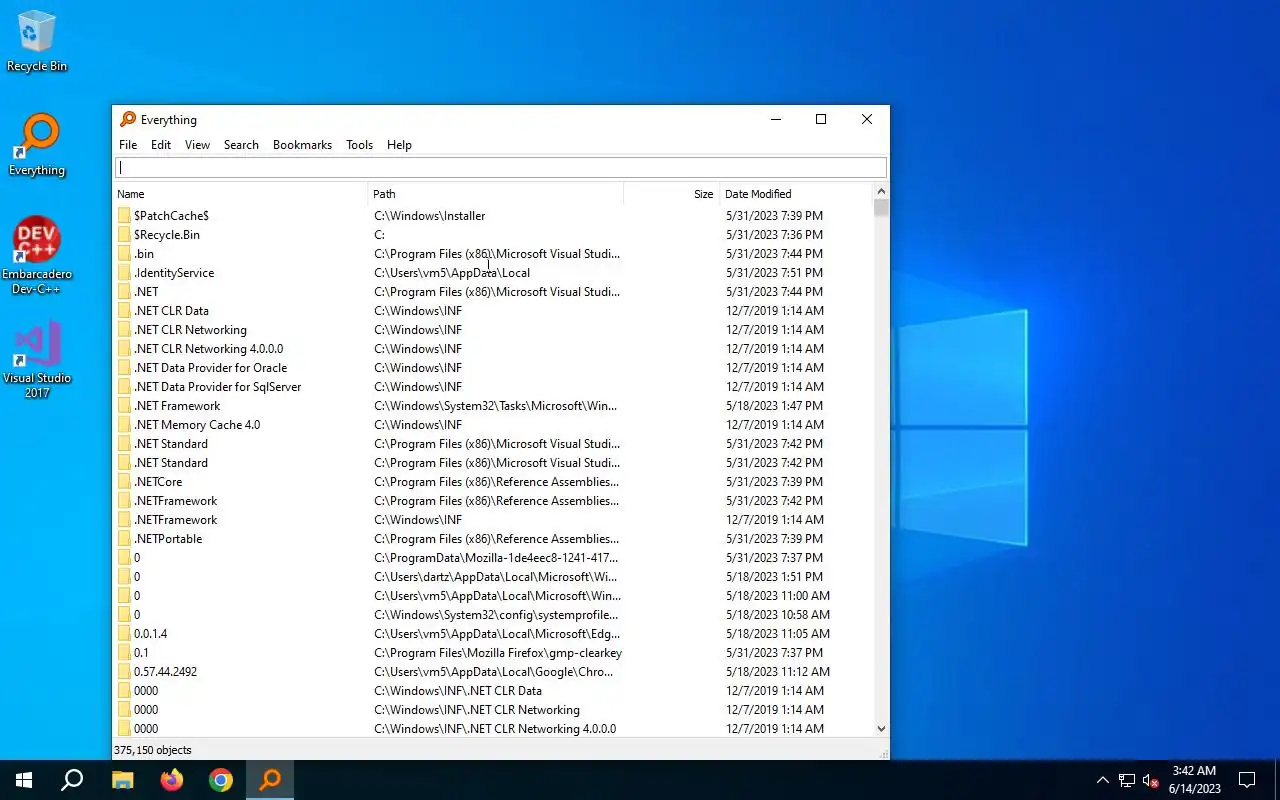Click the .NETPortable folder icon
The height and width of the screenshot is (800, 1280).
(124, 539)
